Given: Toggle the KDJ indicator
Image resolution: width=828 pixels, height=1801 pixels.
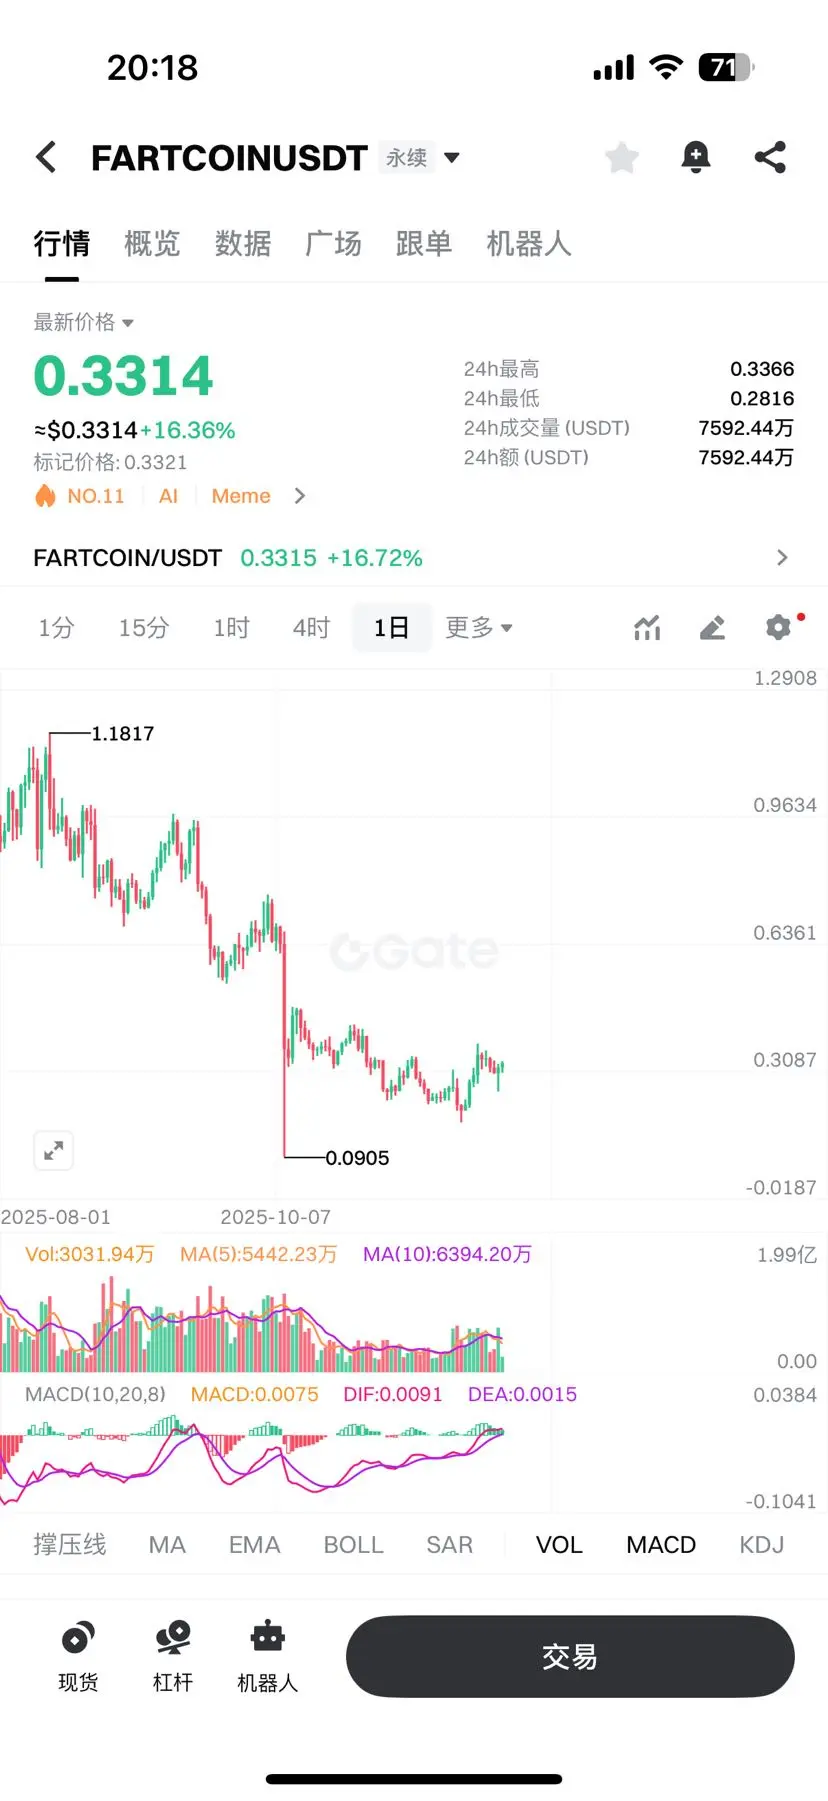Looking at the screenshot, I should point(762,1545).
